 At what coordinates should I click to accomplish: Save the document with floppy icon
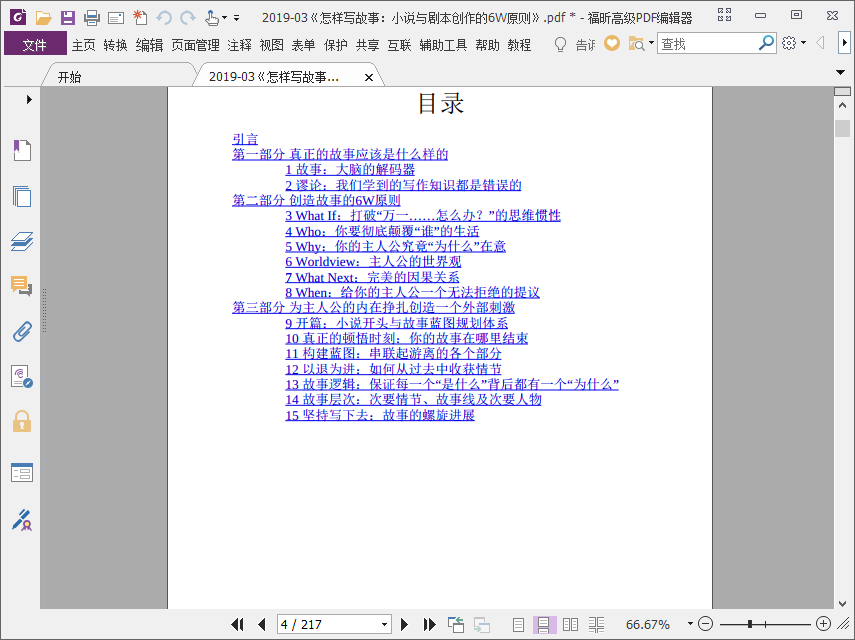[x=68, y=18]
